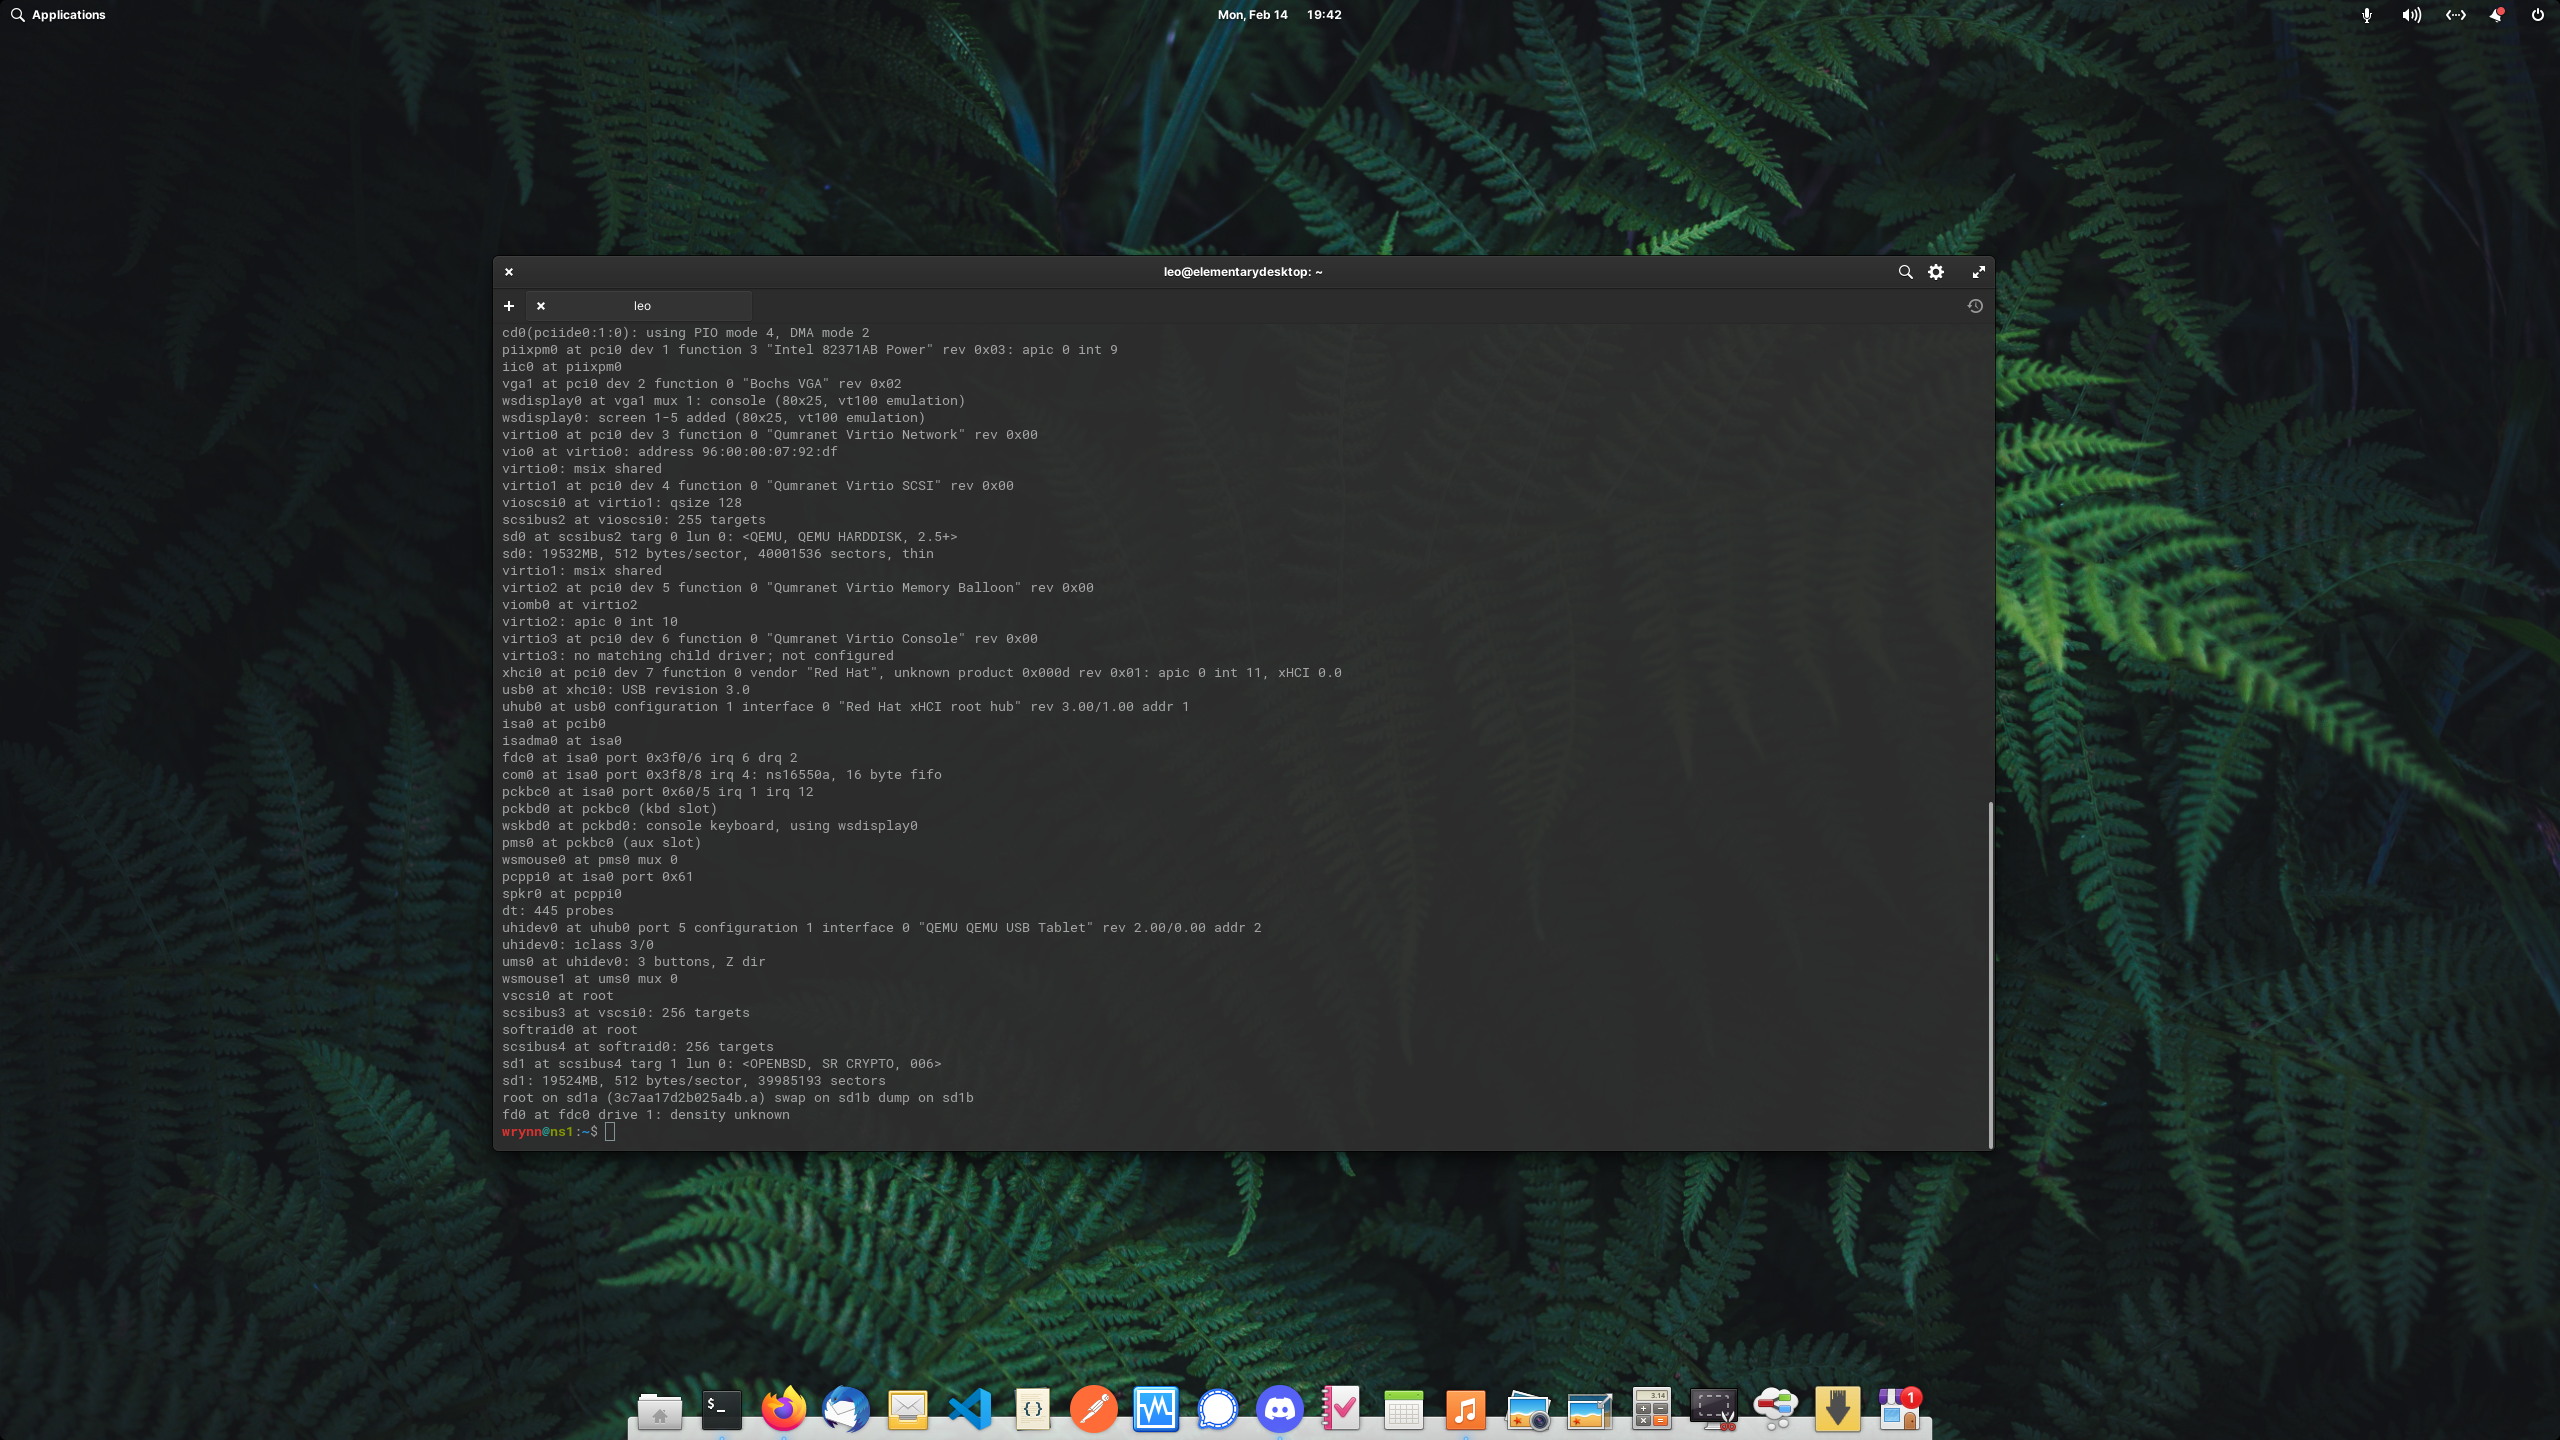Click the terminal prompt input line
Screen dimensions: 2560x1440
coord(900,1132)
